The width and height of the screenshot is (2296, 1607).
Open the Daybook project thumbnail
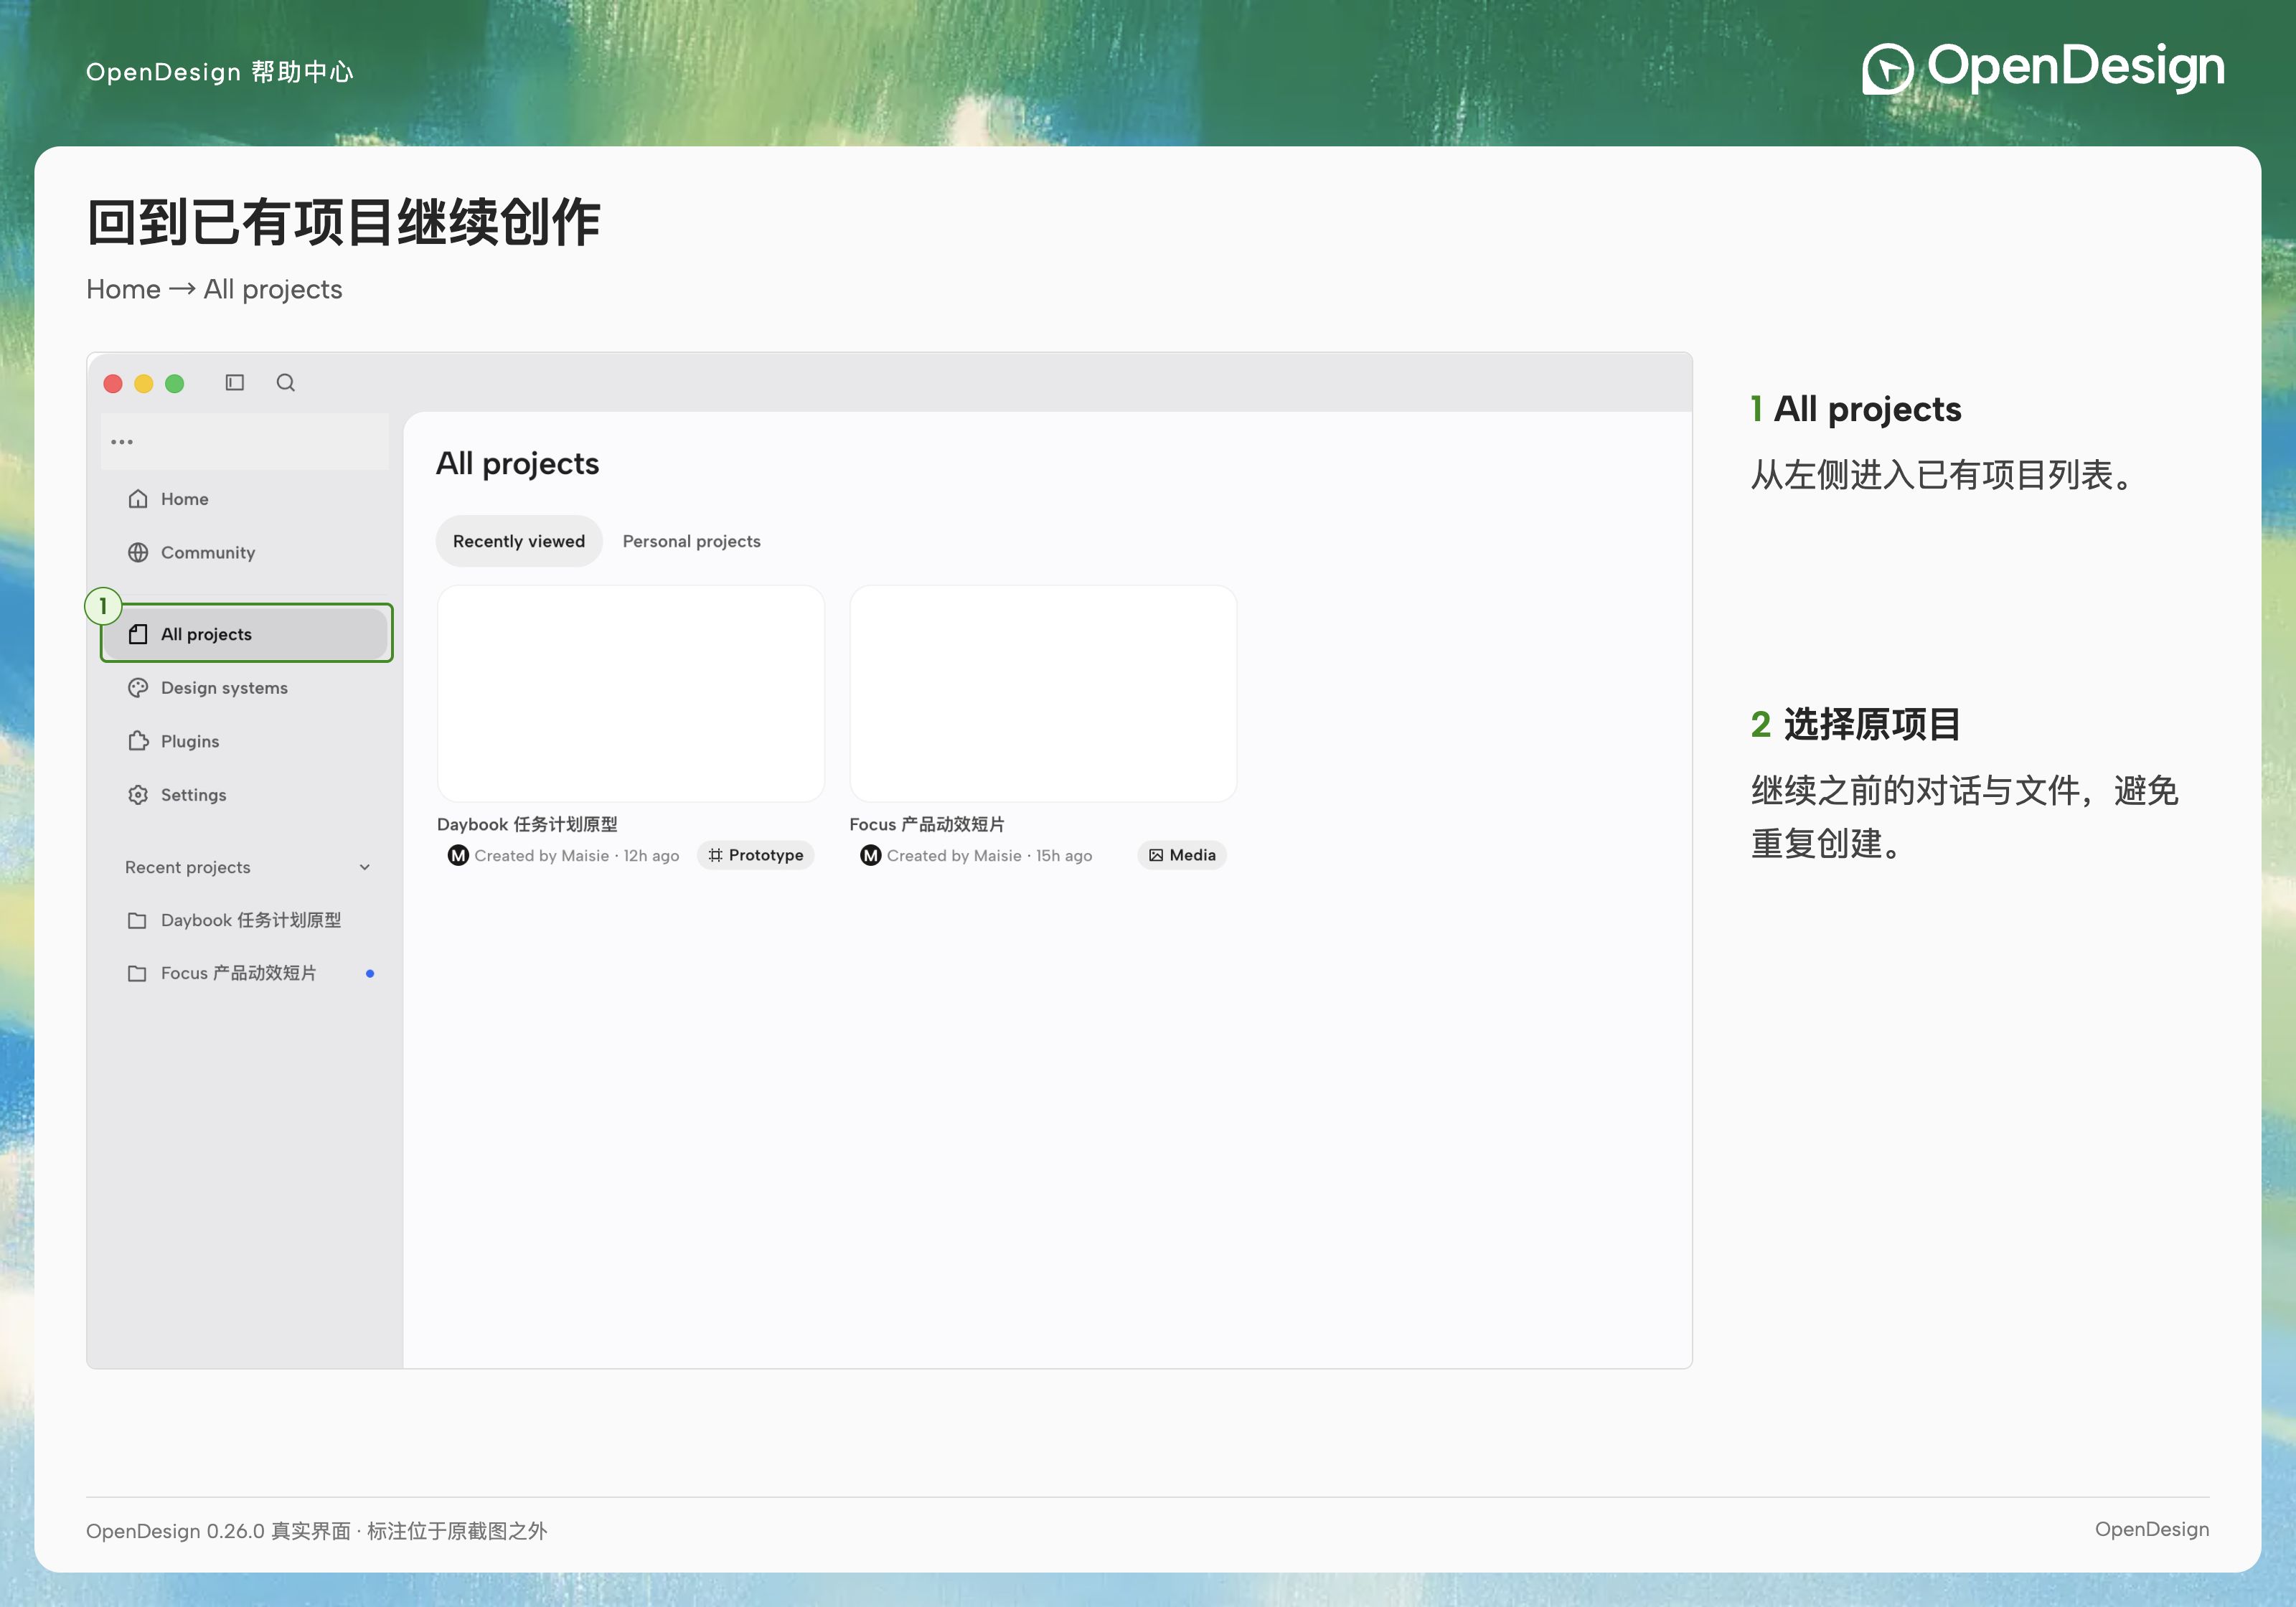(x=631, y=694)
